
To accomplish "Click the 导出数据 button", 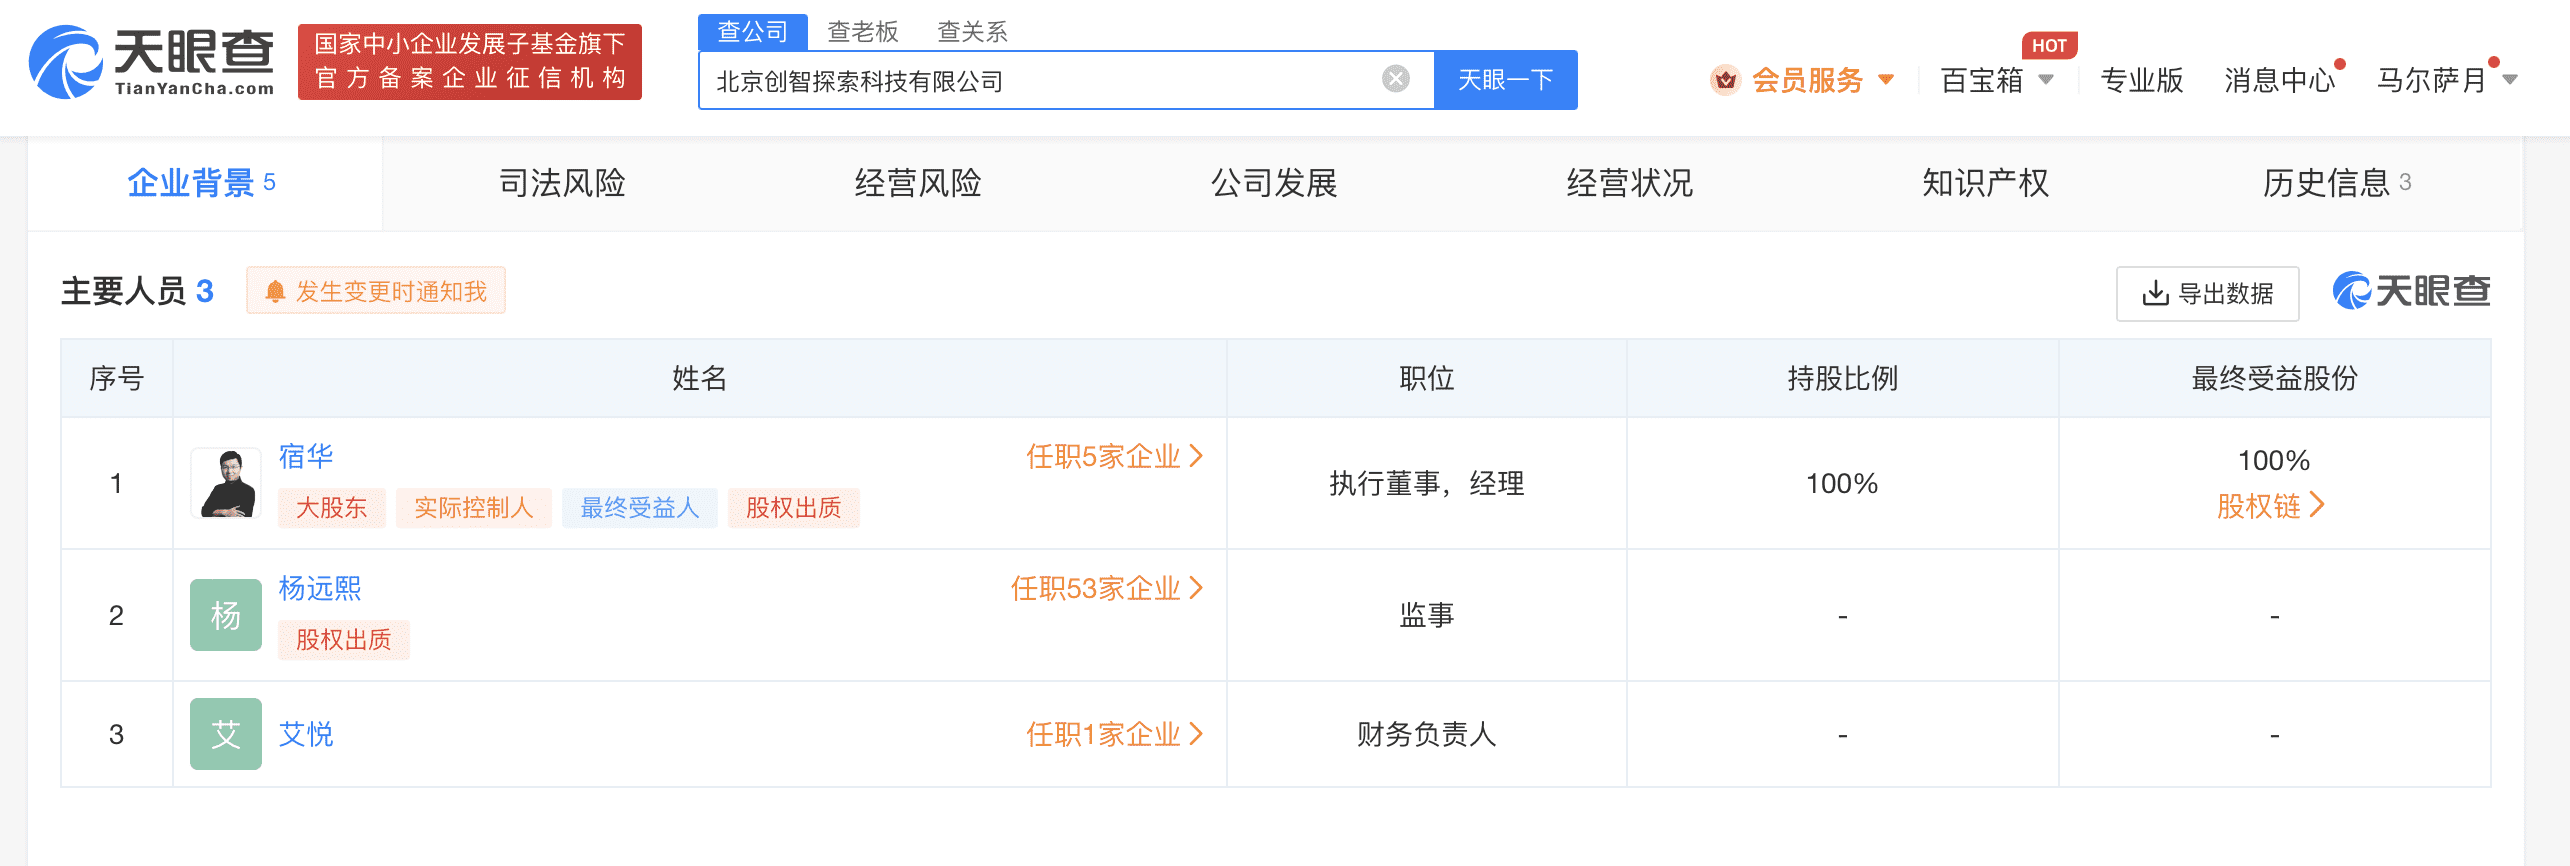I will pyautogui.click(x=2208, y=294).
